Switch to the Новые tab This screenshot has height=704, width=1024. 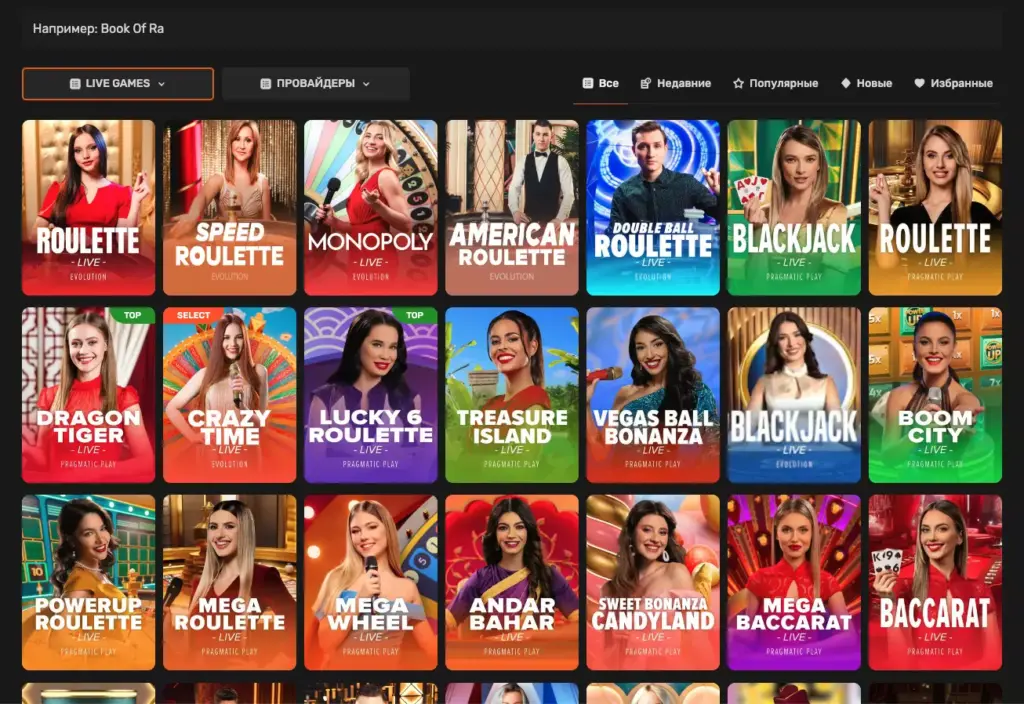click(x=874, y=84)
